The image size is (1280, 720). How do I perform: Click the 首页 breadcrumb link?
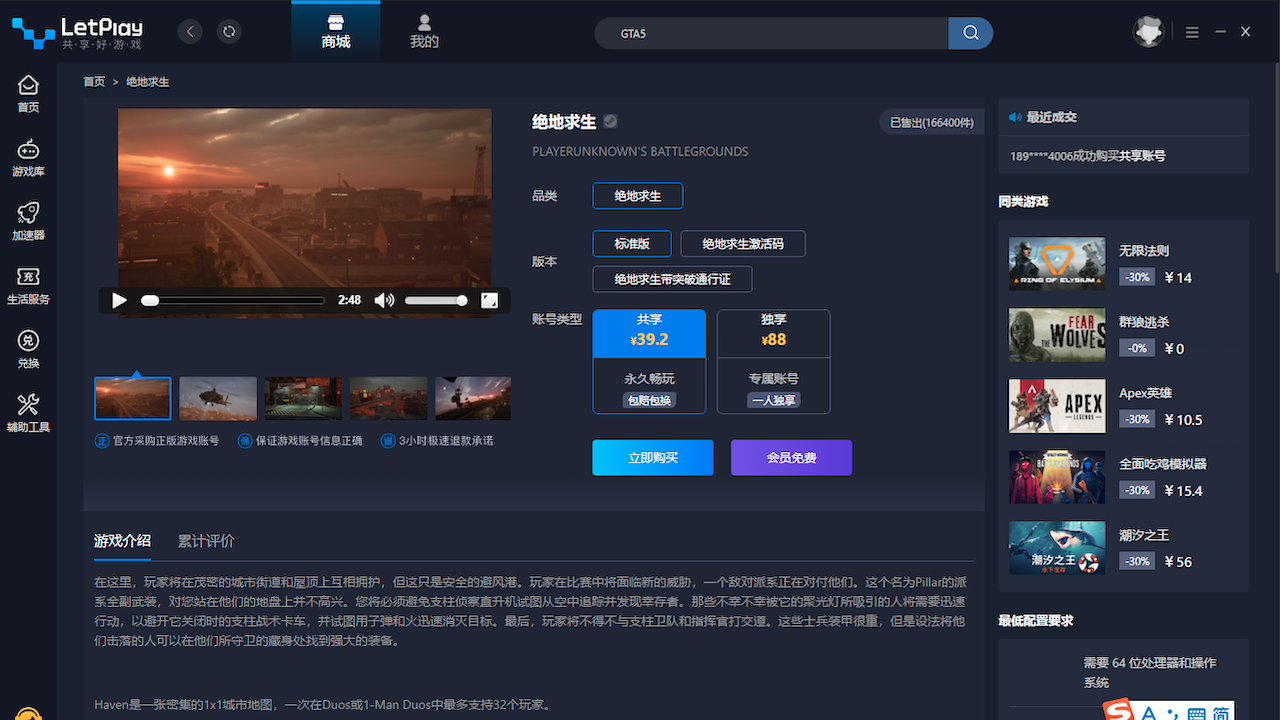pos(94,82)
